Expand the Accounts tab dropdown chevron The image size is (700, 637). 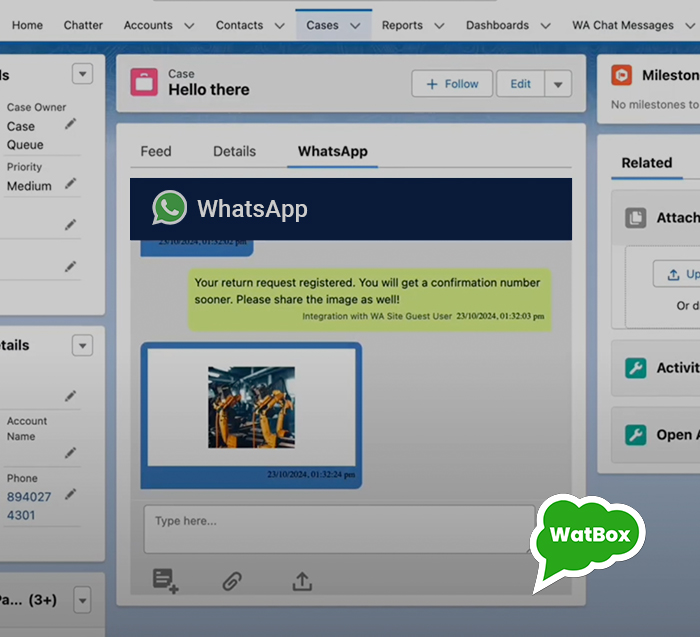pyautogui.click(x=189, y=26)
